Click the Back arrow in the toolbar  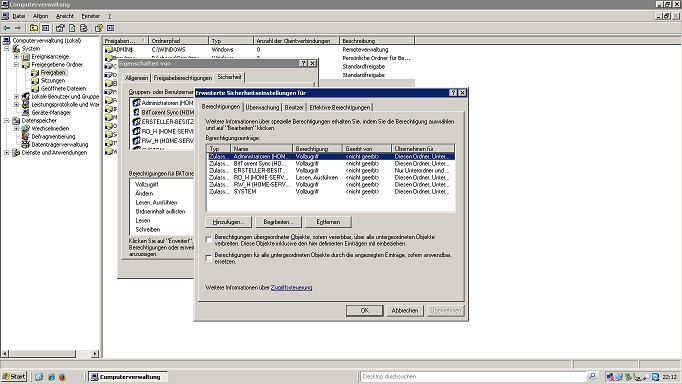[7, 28]
